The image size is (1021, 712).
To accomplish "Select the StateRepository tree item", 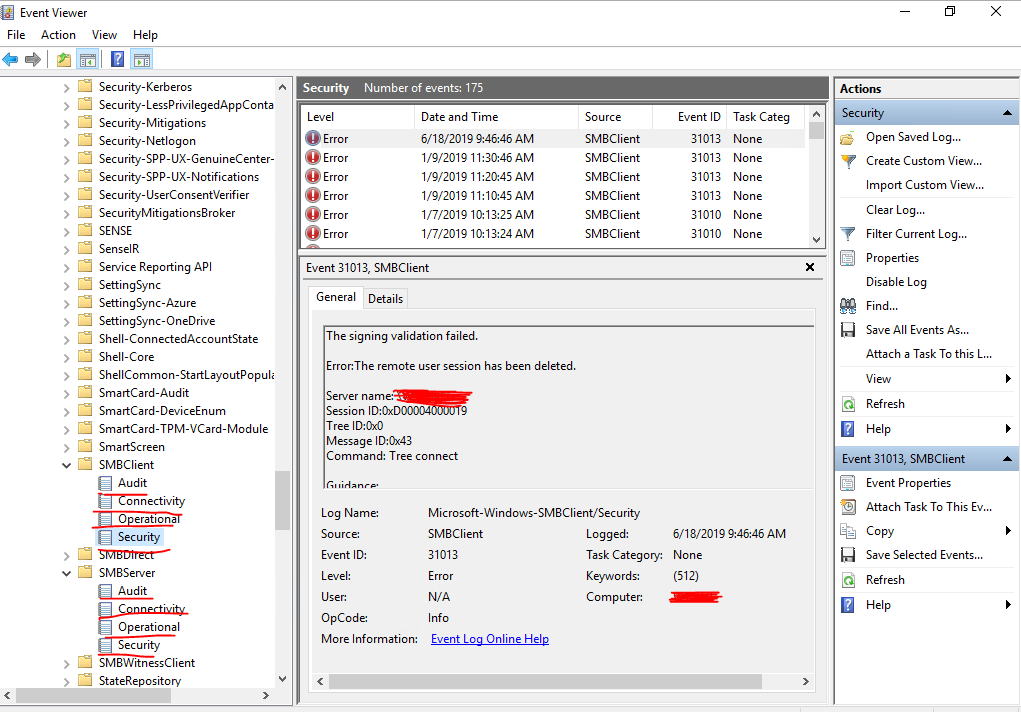I will pyautogui.click(x=139, y=681).
